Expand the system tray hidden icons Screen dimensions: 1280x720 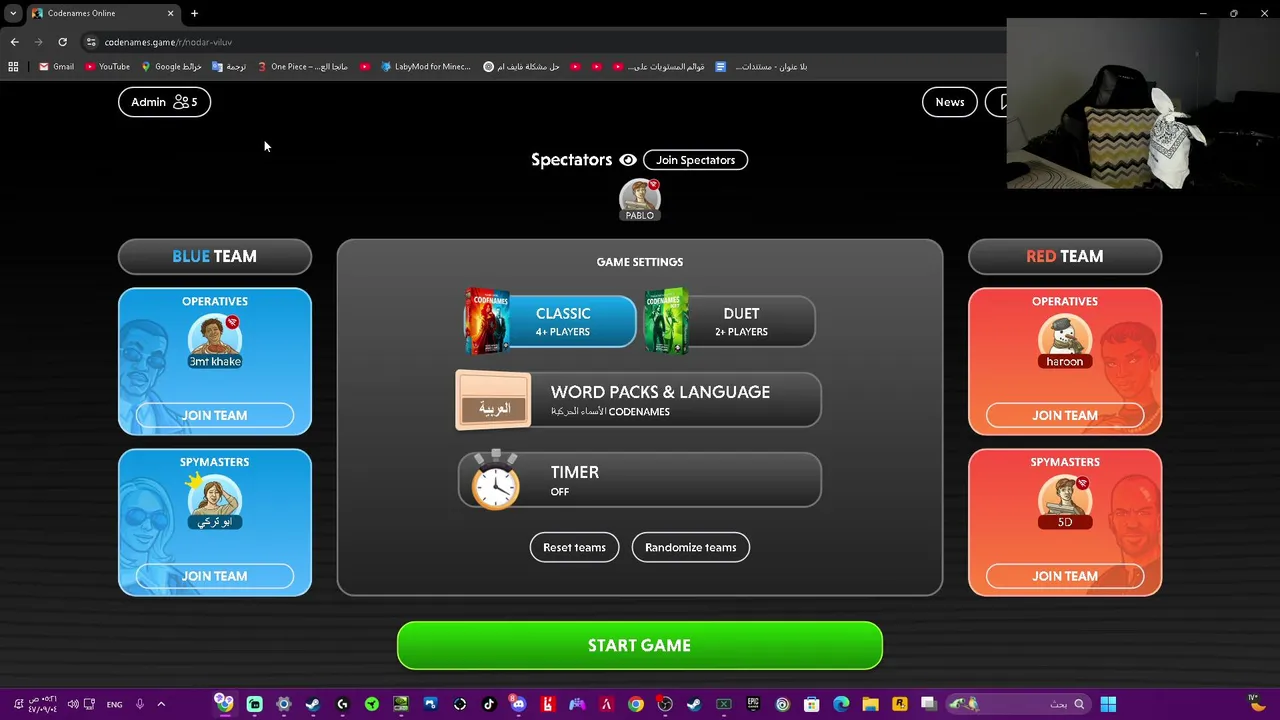tap(161, 704)
